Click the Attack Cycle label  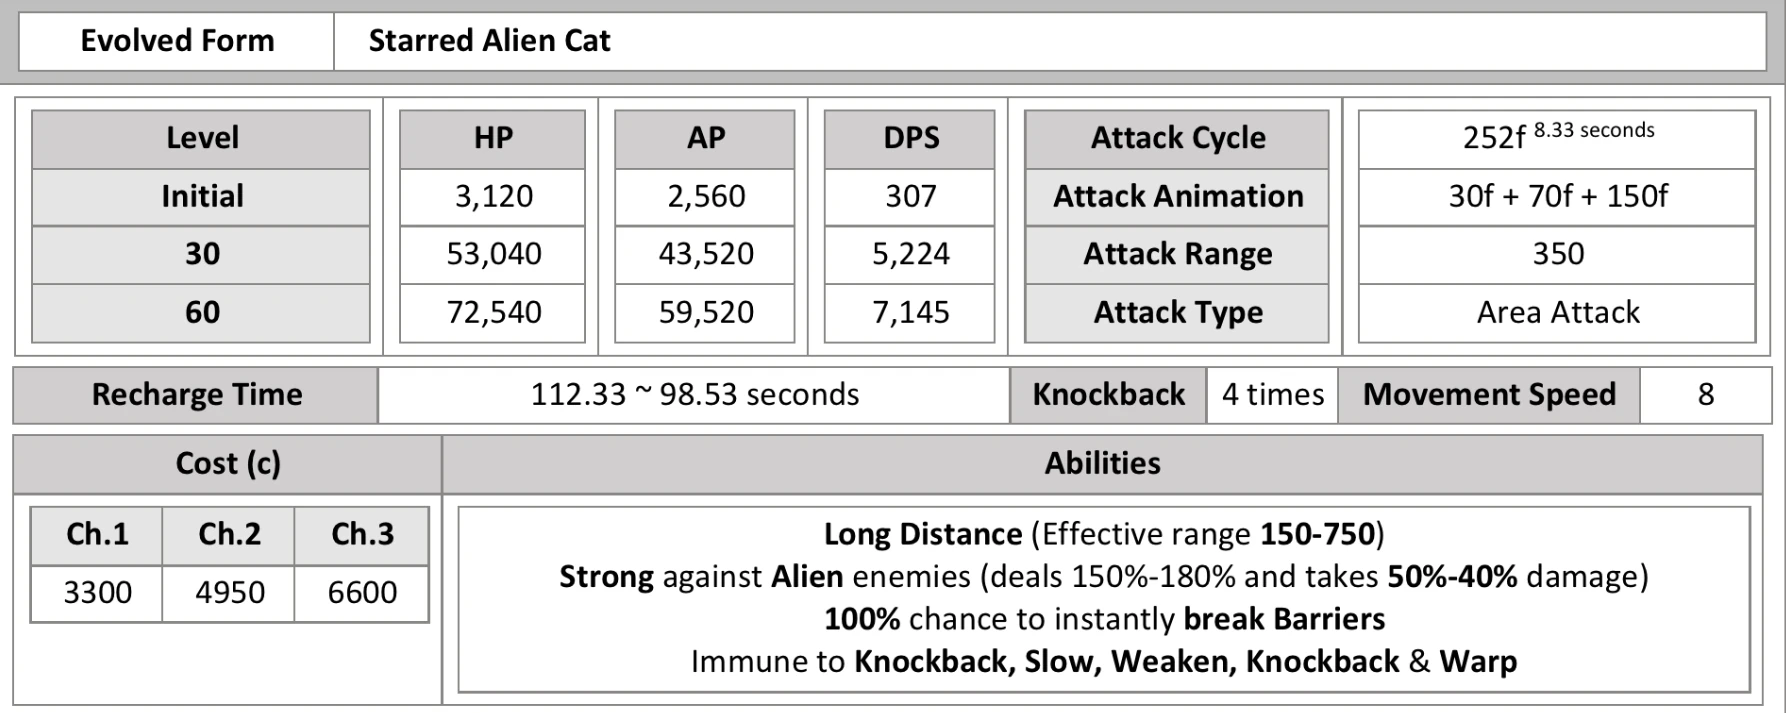tap(1177, 138)
